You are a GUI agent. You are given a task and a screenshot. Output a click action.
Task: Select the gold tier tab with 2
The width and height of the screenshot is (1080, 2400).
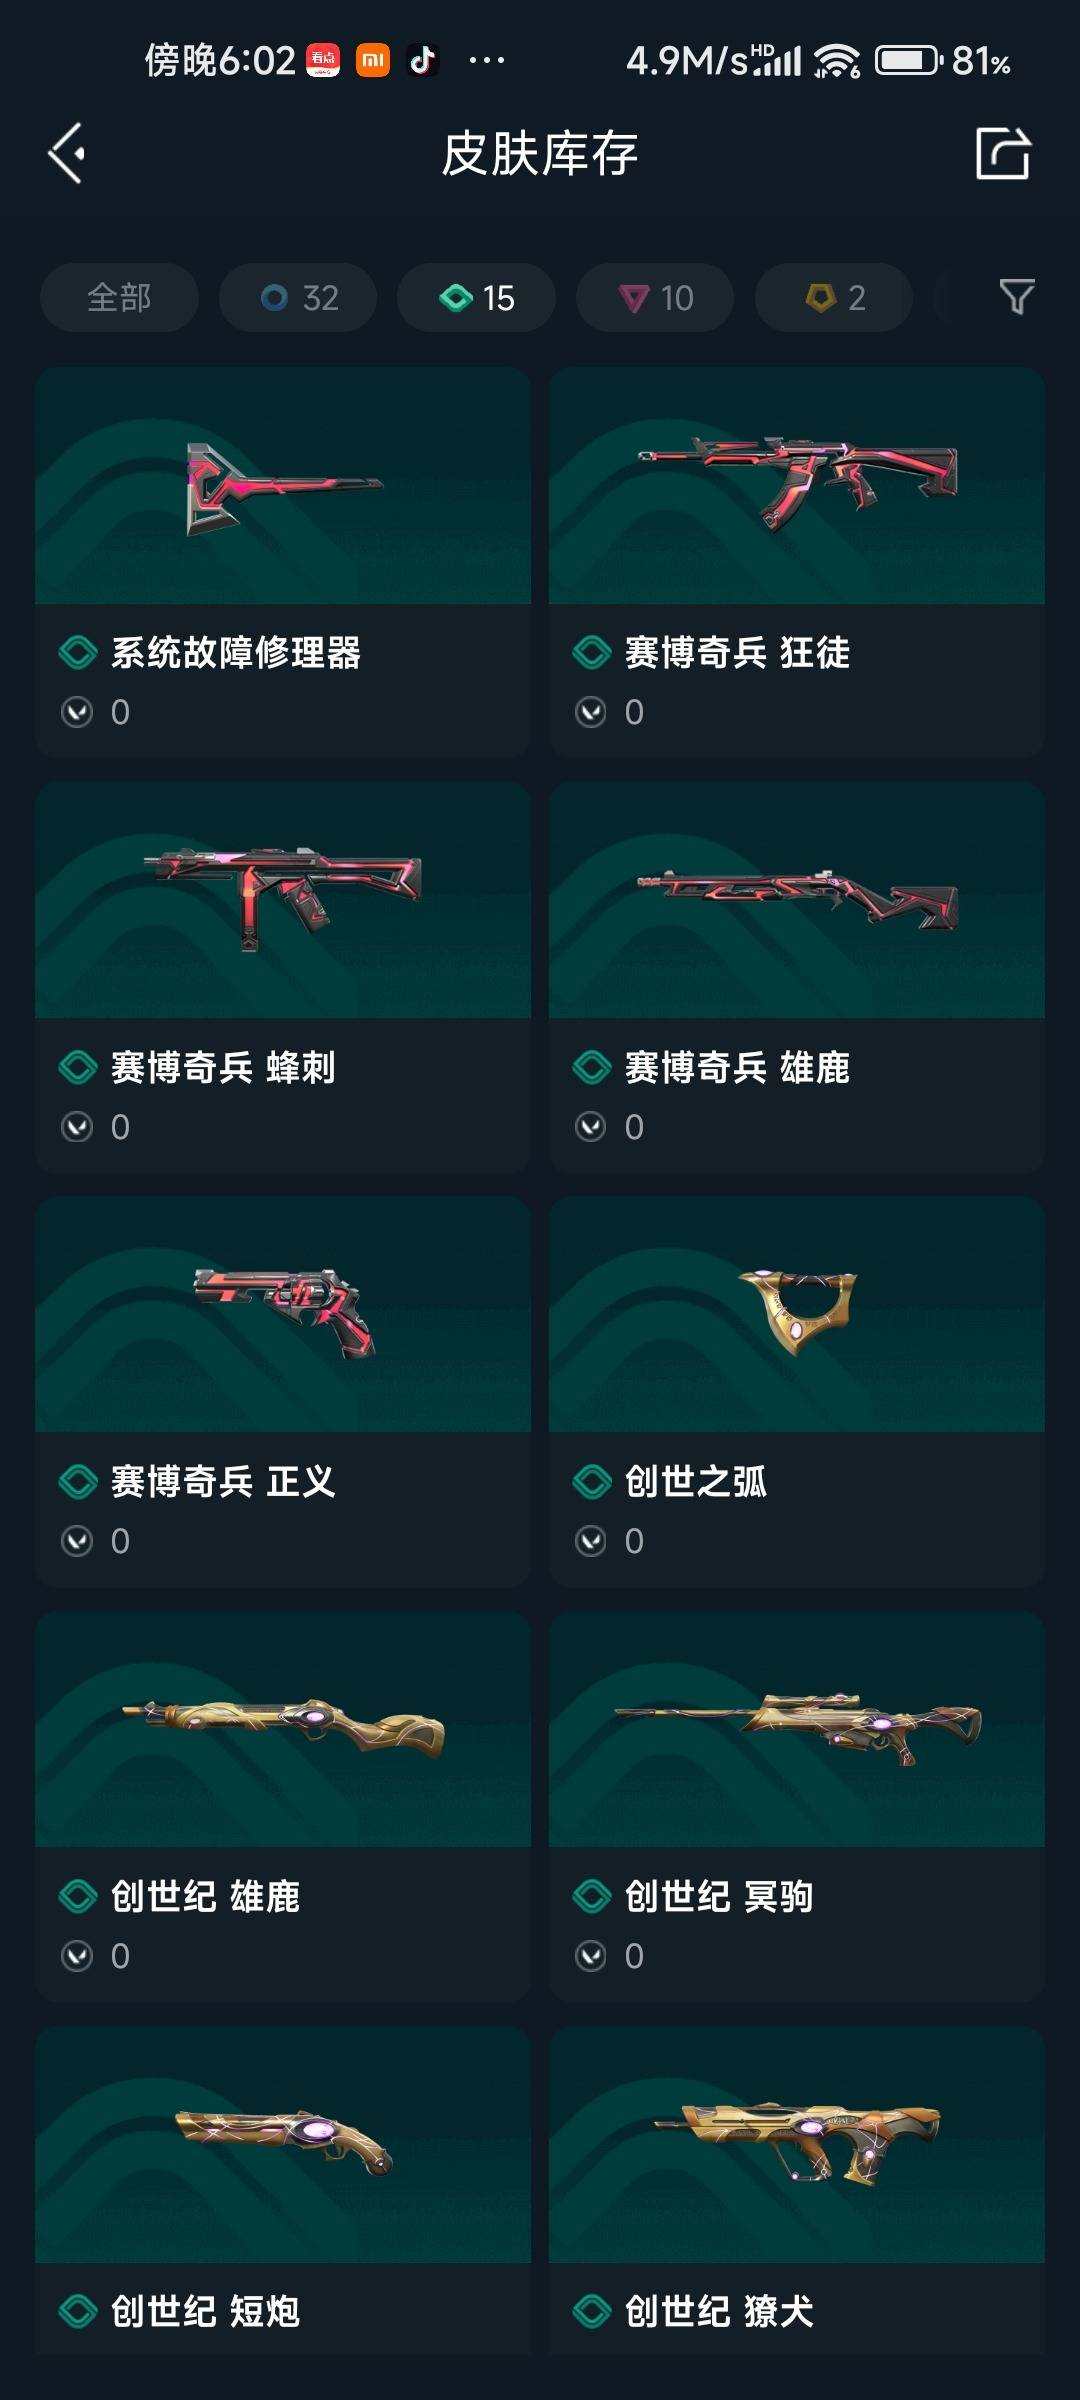[x=834, y=297]
